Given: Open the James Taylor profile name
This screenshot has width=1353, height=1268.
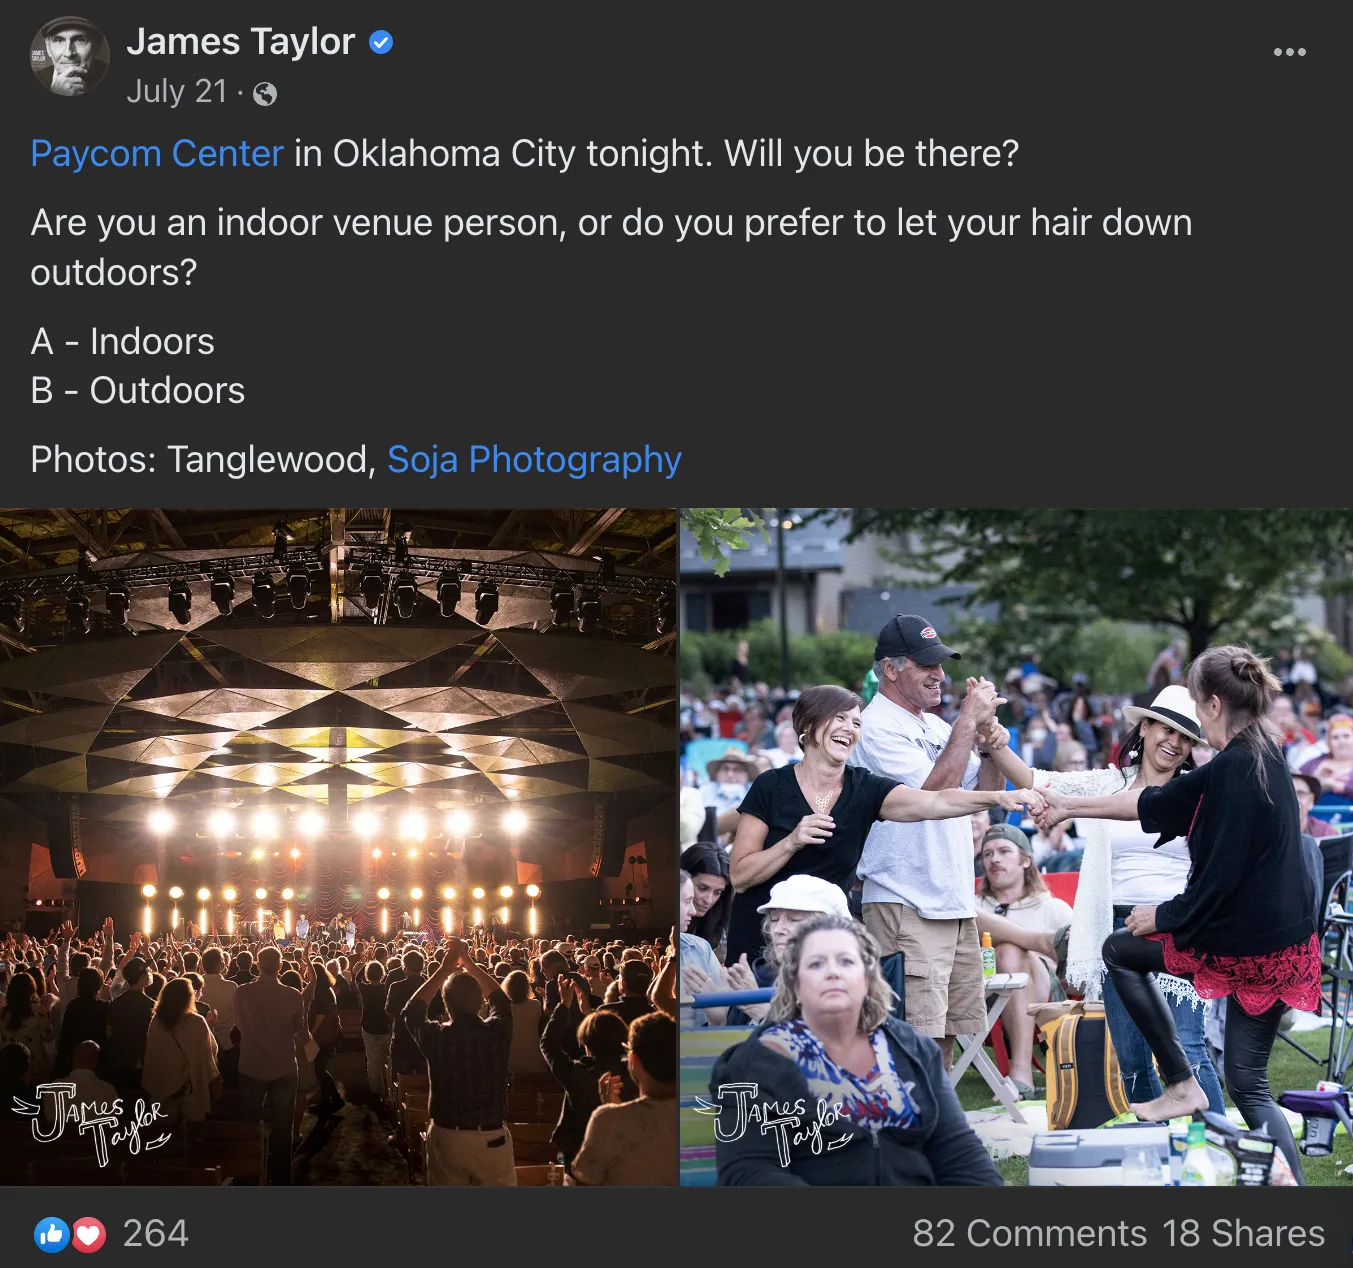Looking at the screenshot, I should click(241, 42).
